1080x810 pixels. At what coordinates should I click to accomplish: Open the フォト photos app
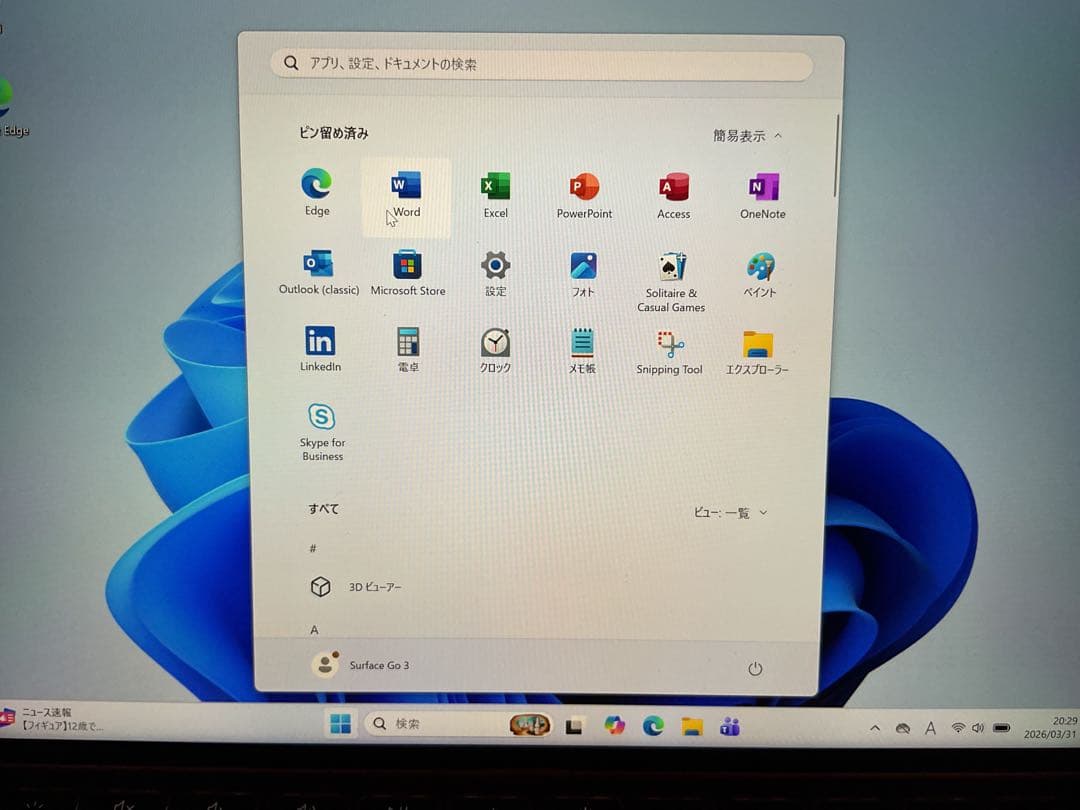(x=583, y=275)
